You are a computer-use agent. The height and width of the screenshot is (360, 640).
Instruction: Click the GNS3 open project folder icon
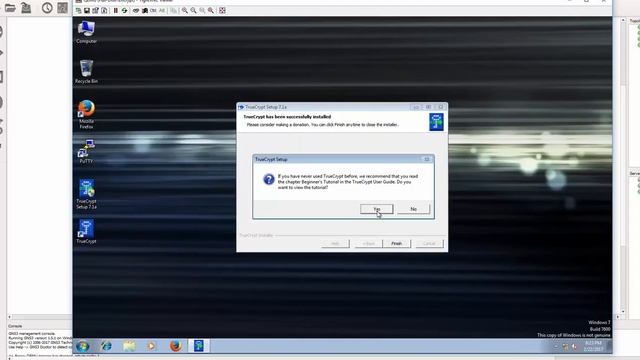tap(10, 8)
